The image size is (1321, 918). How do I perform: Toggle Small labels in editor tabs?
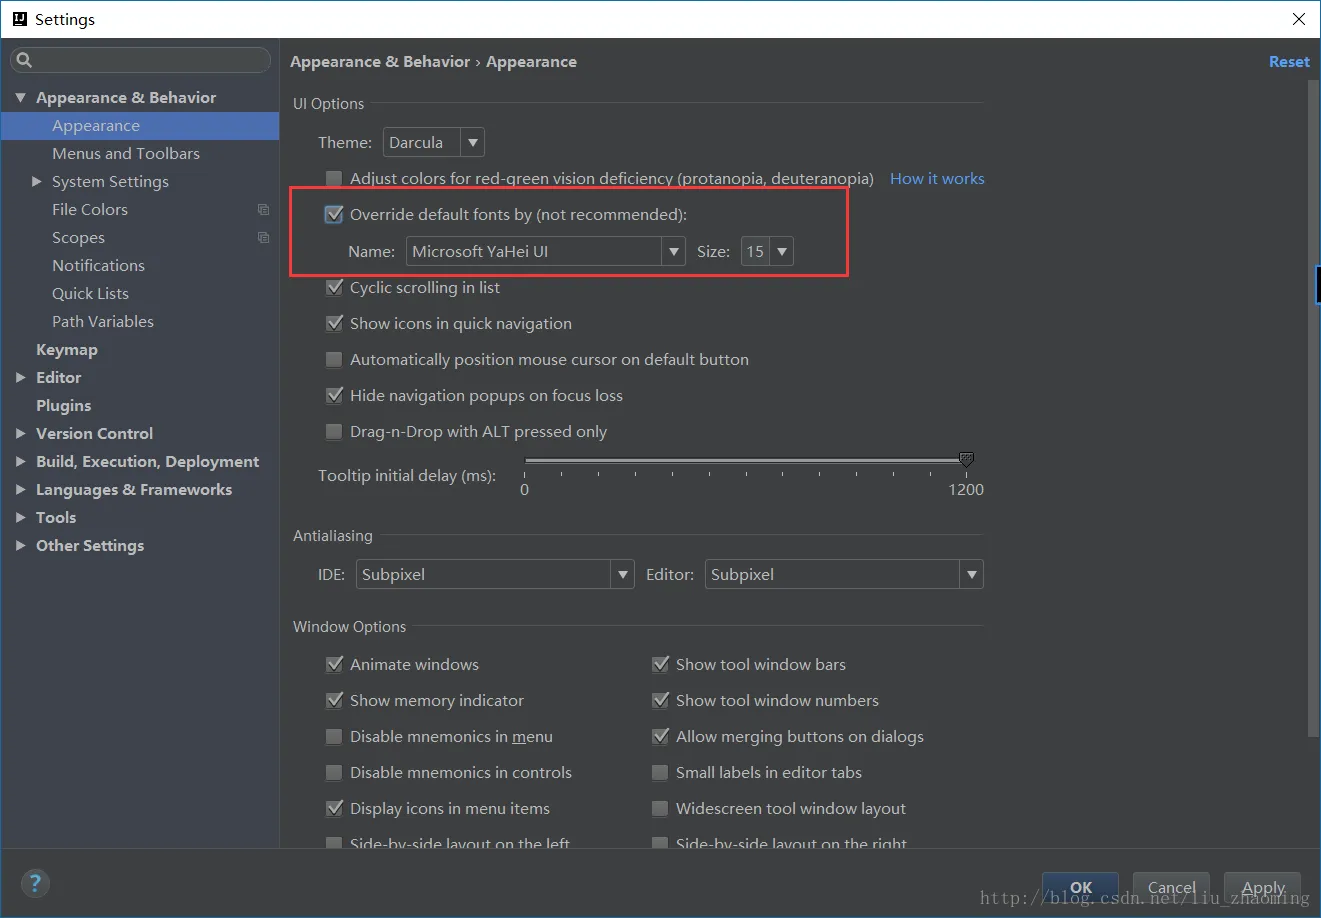click(660, 773)
